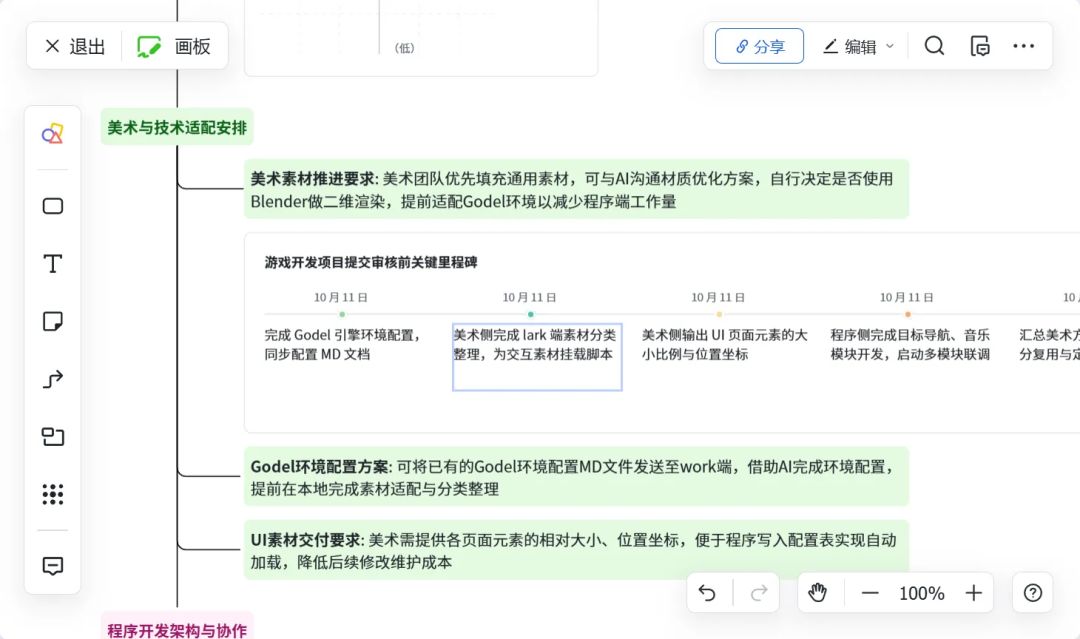Select the mind map/diagram tool

(x=52, y=437)
